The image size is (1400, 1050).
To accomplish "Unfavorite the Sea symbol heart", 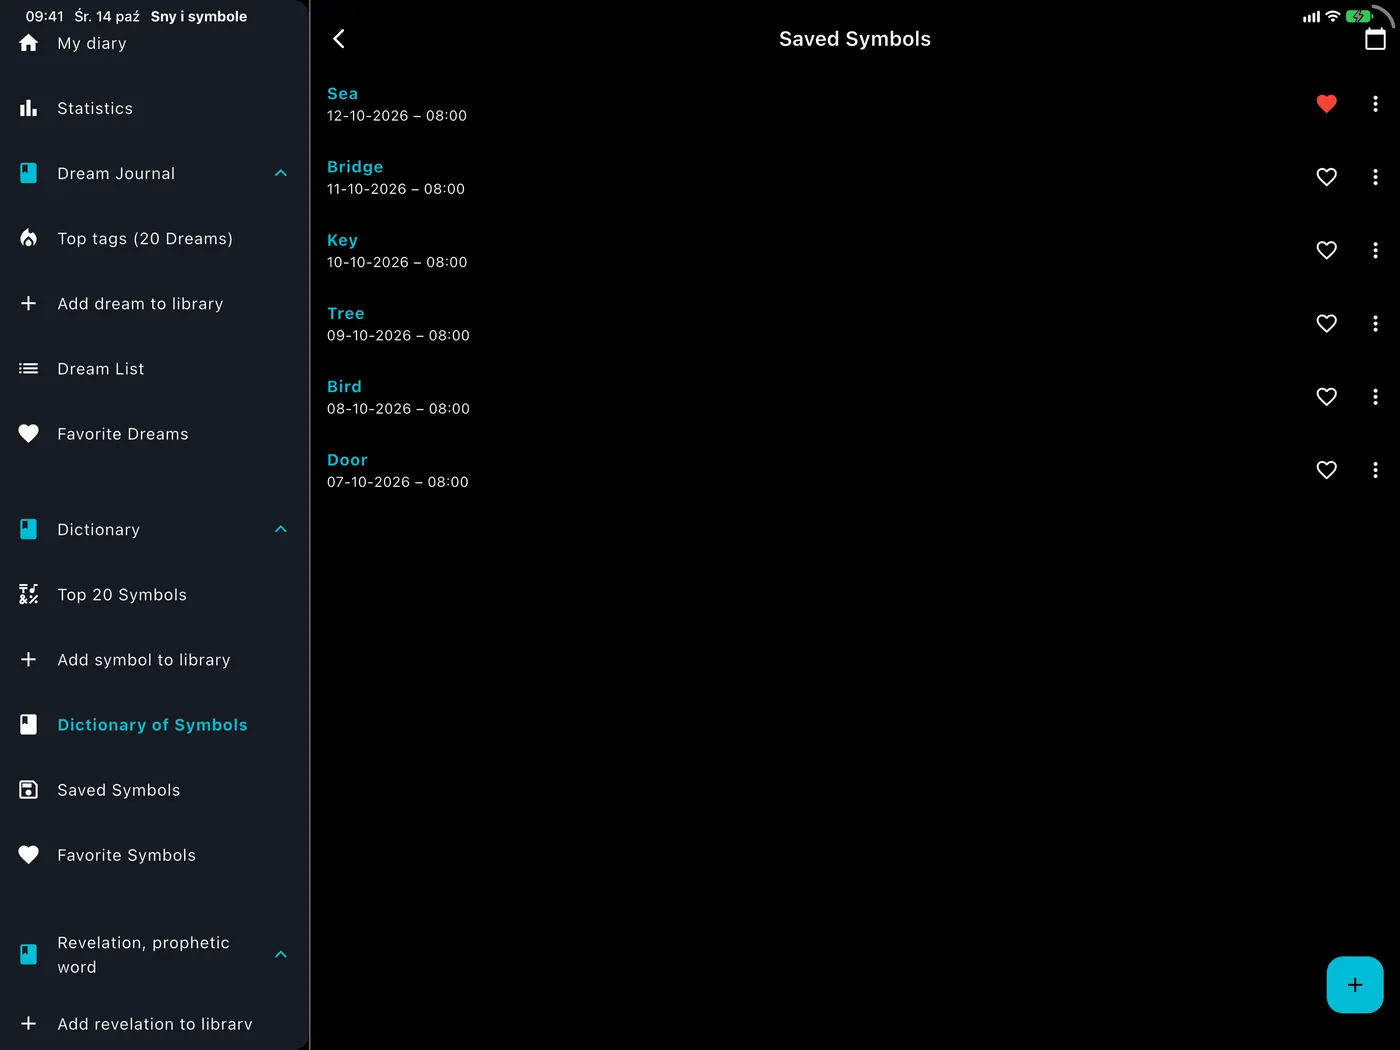I will coord(1327,104).
